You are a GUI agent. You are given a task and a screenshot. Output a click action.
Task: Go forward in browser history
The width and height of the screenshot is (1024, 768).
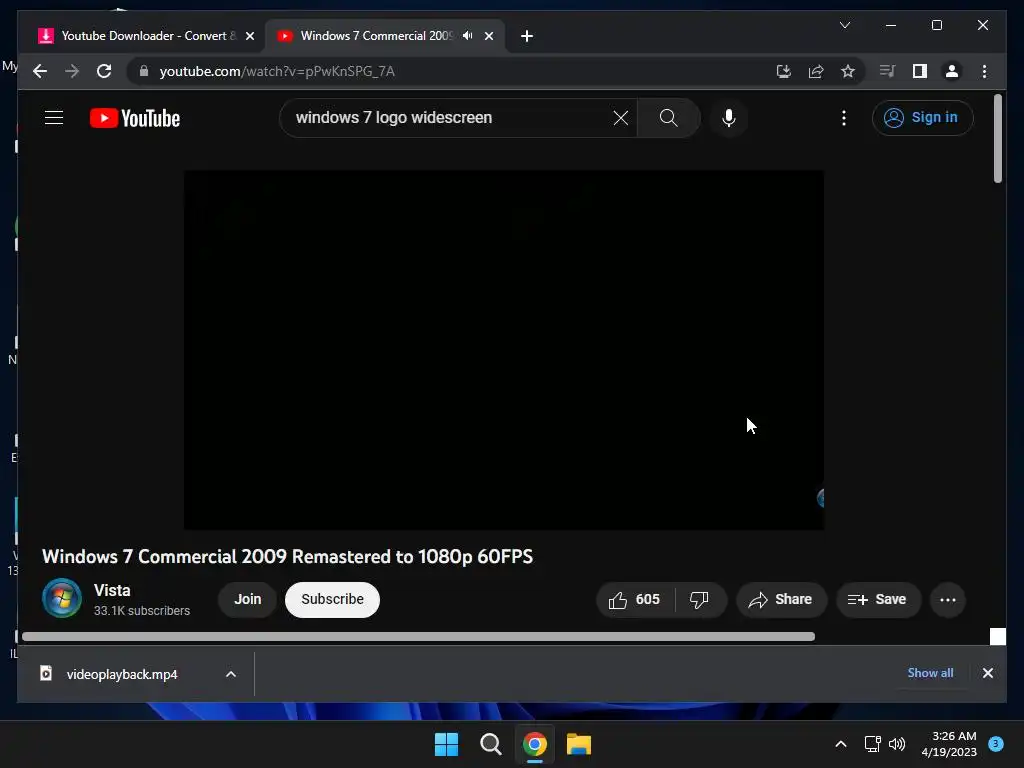pos(72,71)
